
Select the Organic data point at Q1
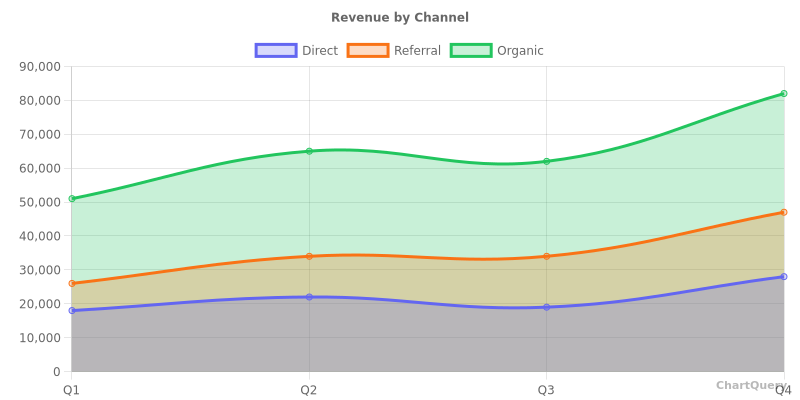72,199
